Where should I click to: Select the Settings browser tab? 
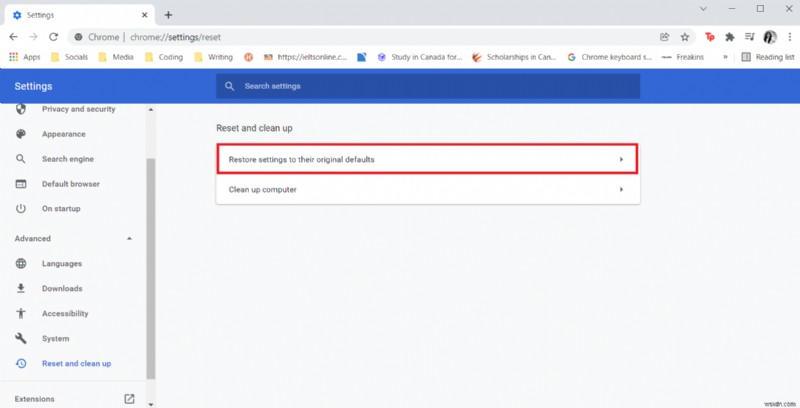(x=79, y=15)
